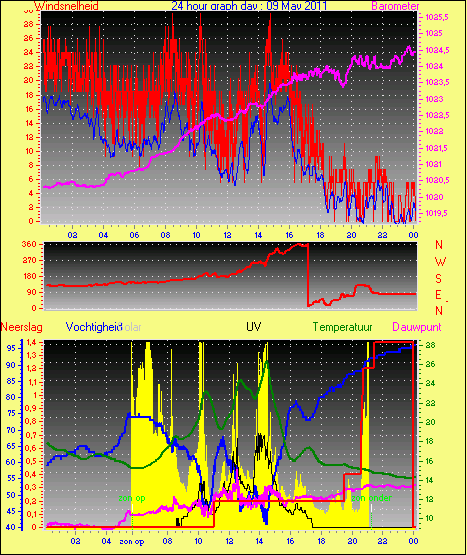Screen dimensions: 467x555
Task: Click the black UV legend label
Action: point(254,327)
